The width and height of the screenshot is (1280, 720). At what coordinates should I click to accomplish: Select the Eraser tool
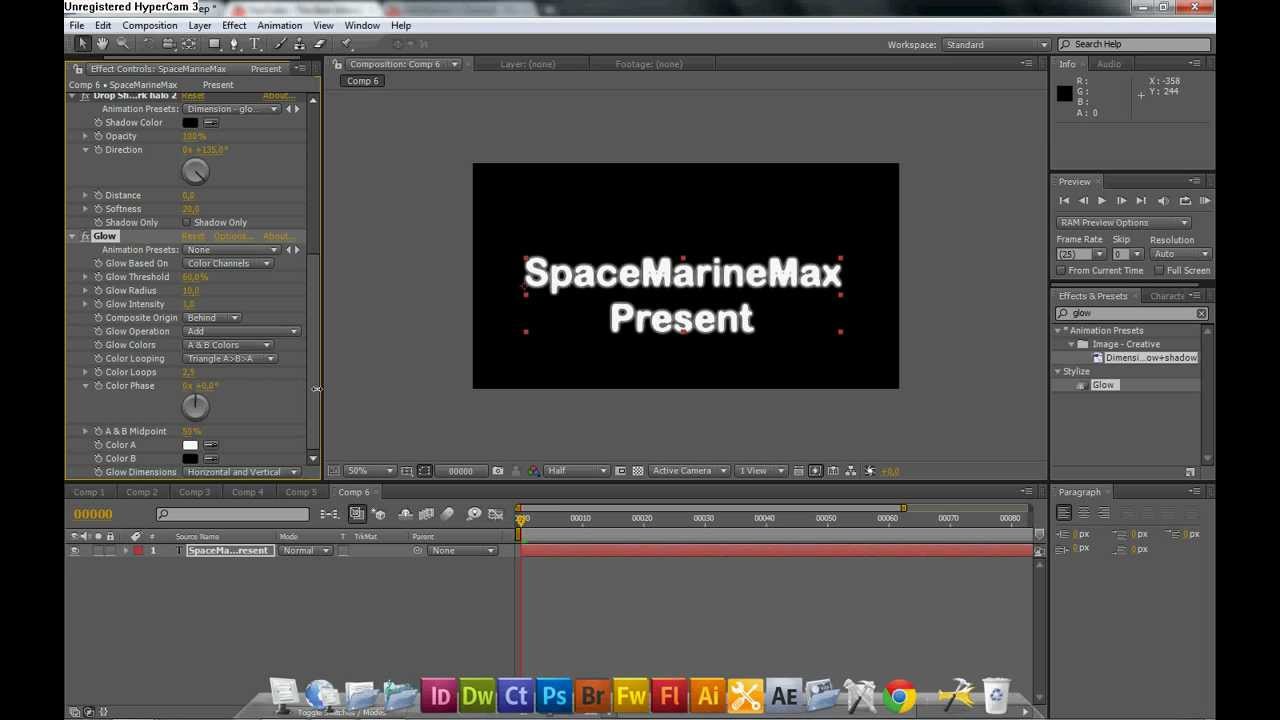[319, 44]
